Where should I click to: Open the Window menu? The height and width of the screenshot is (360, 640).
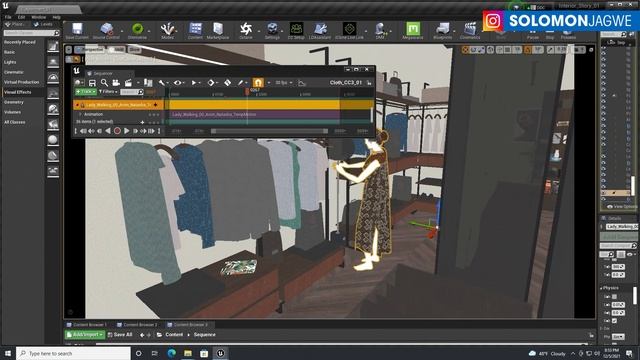[x=38, y=17]
